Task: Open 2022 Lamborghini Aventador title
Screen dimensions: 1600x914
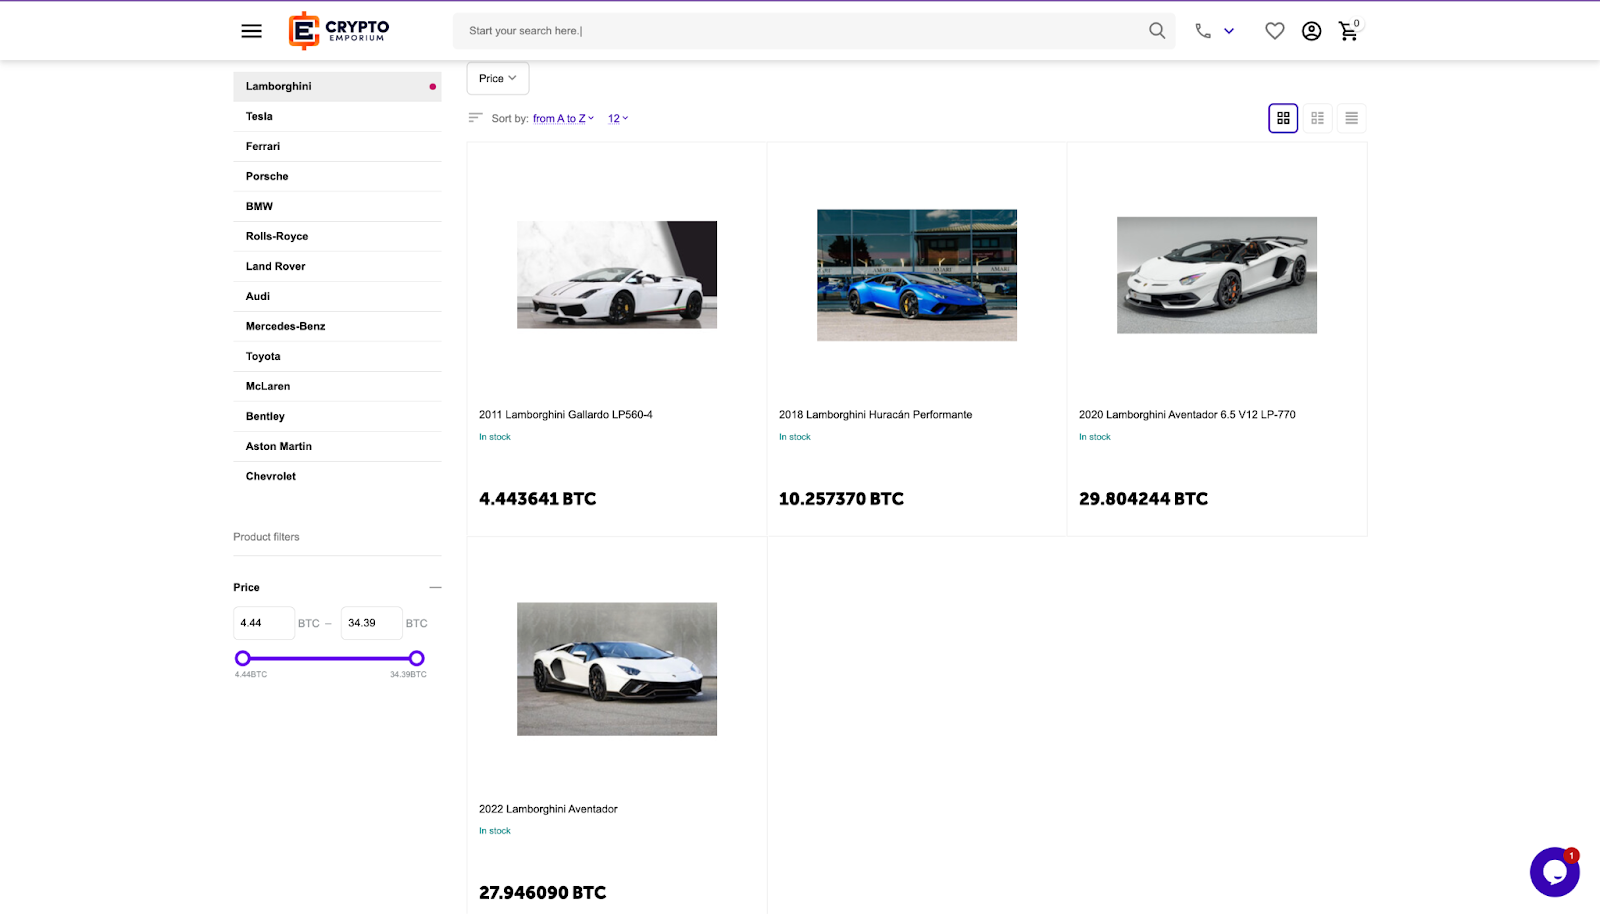Action: [x=548, y=809]
